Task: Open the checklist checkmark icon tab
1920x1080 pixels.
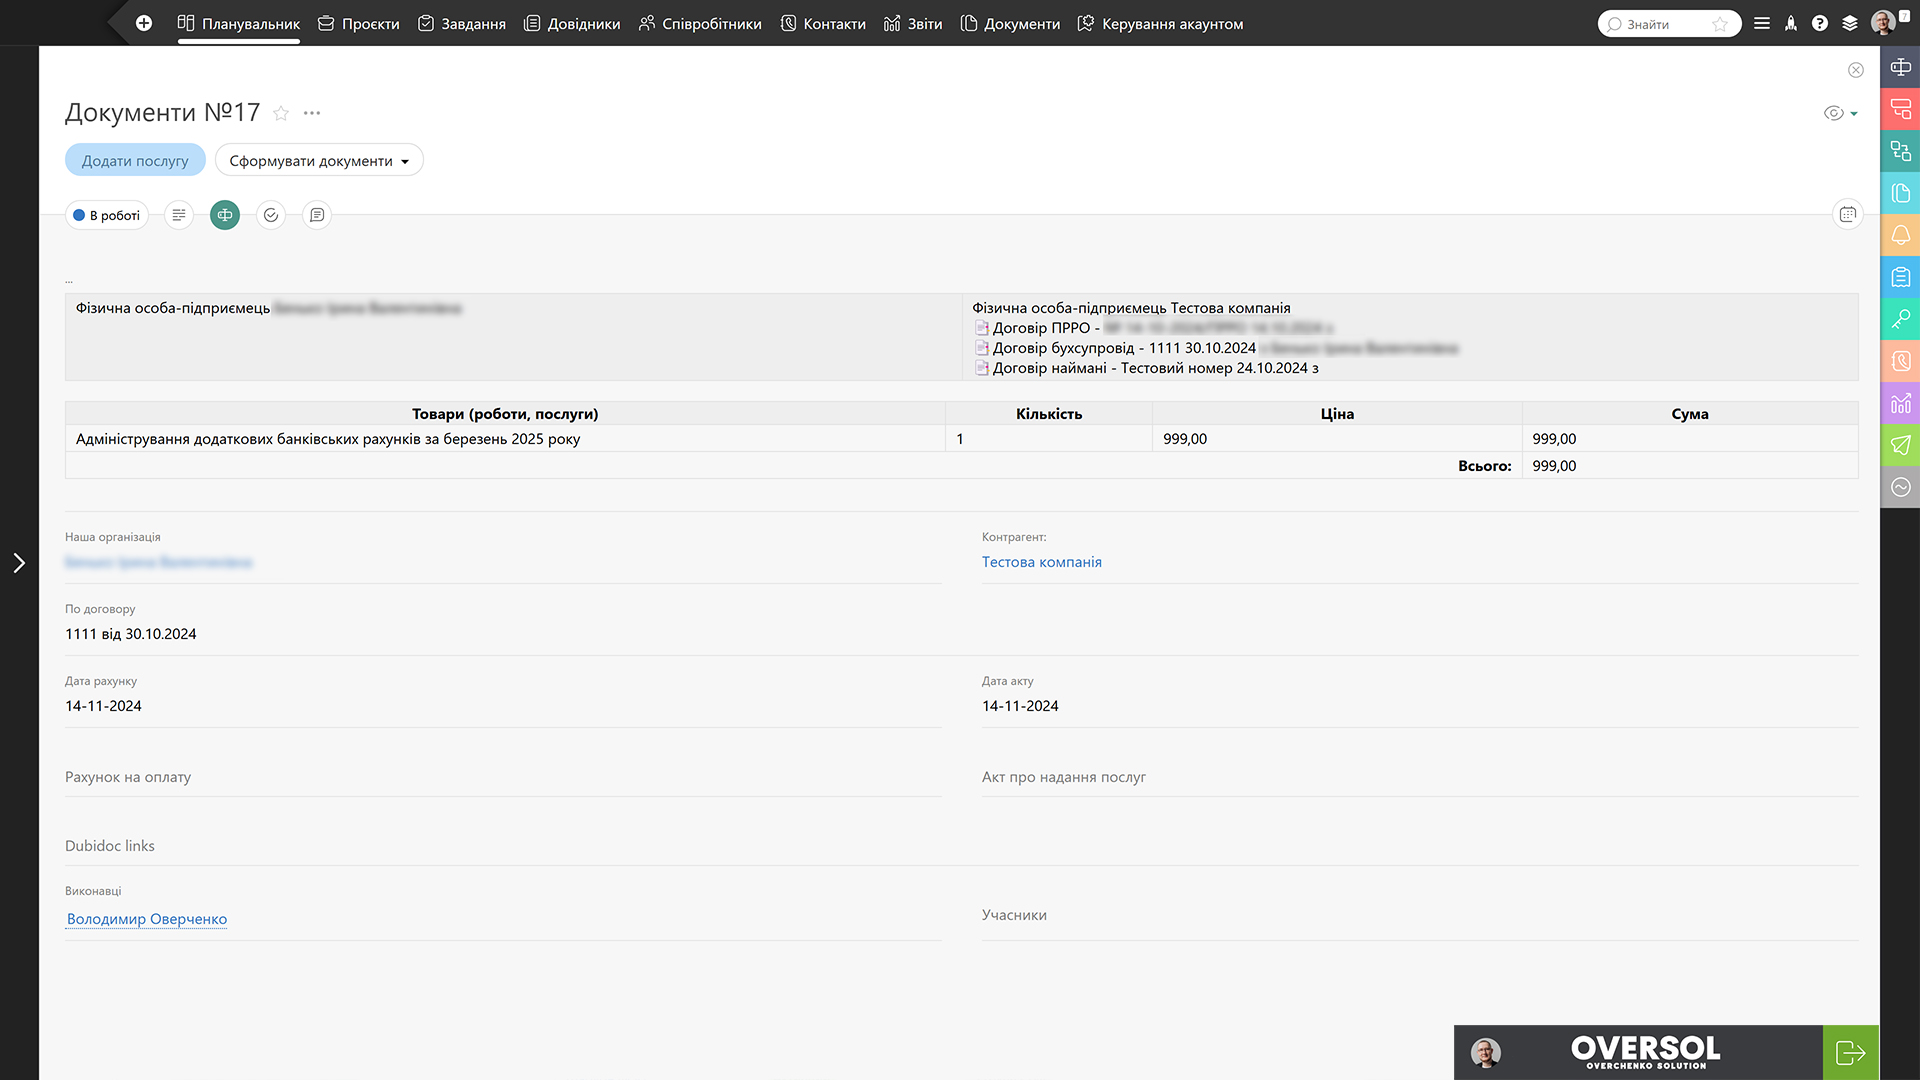Action: click(271, 215)
